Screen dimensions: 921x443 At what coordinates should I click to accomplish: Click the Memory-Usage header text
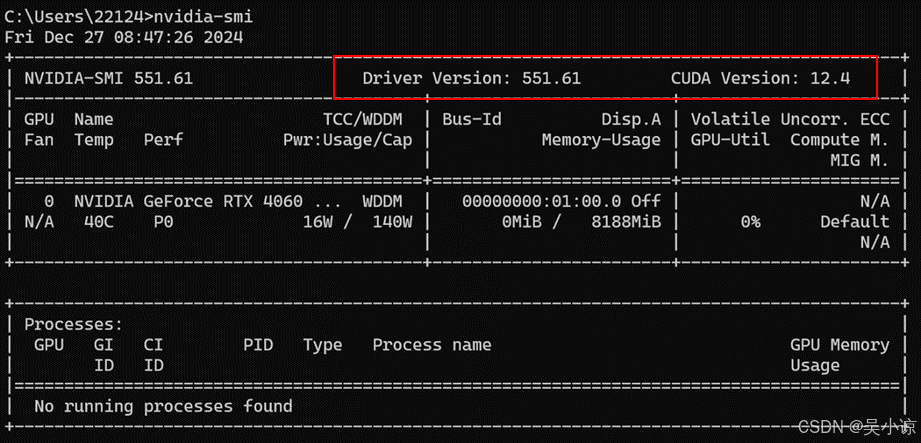coord(601,140)
